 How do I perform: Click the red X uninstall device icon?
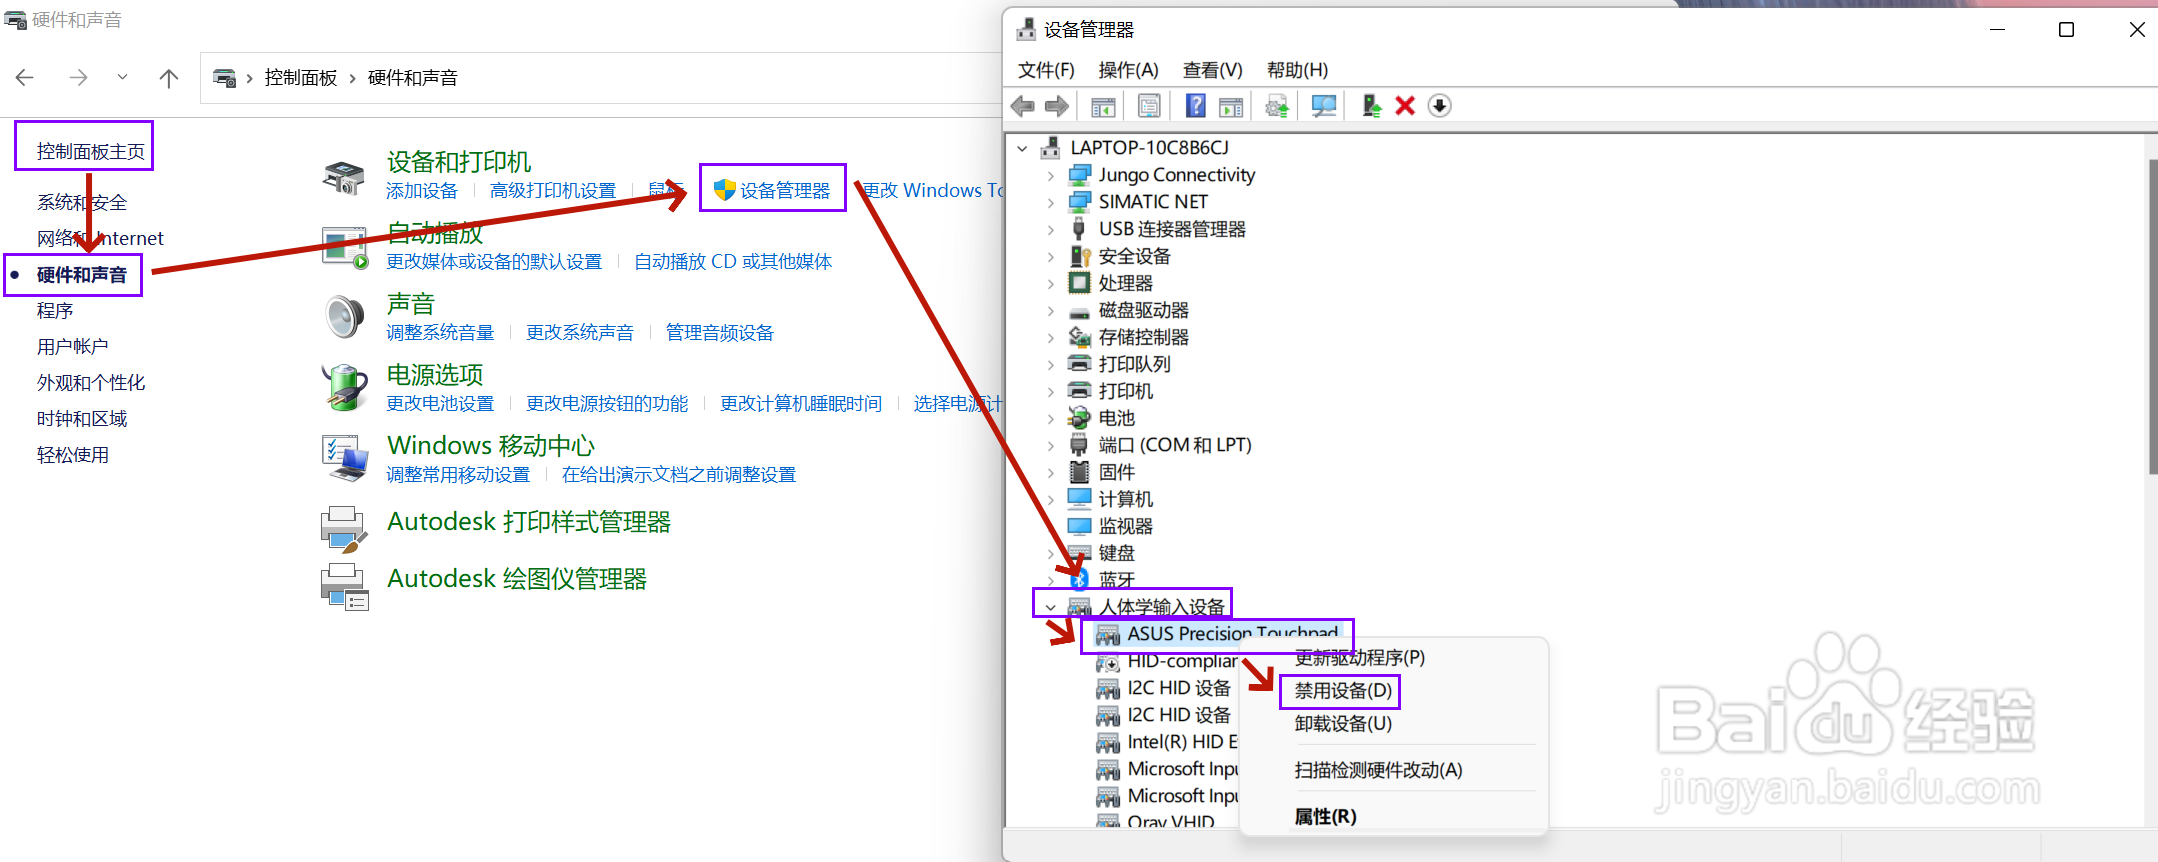(x=1405, y=106)
